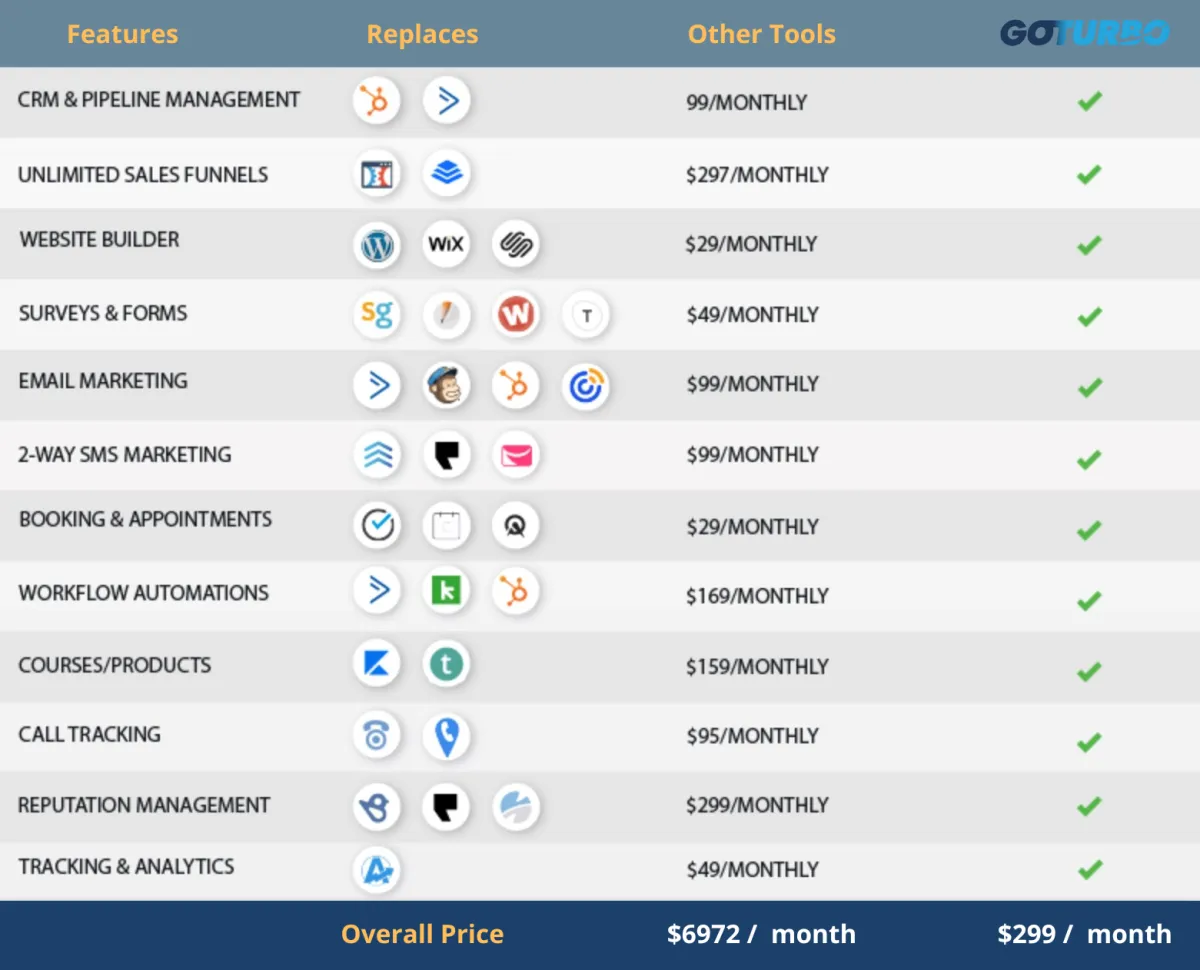Open the WordPress logo in Website Builder row
Screen dimensions: 1200x970
coord(377,244)
